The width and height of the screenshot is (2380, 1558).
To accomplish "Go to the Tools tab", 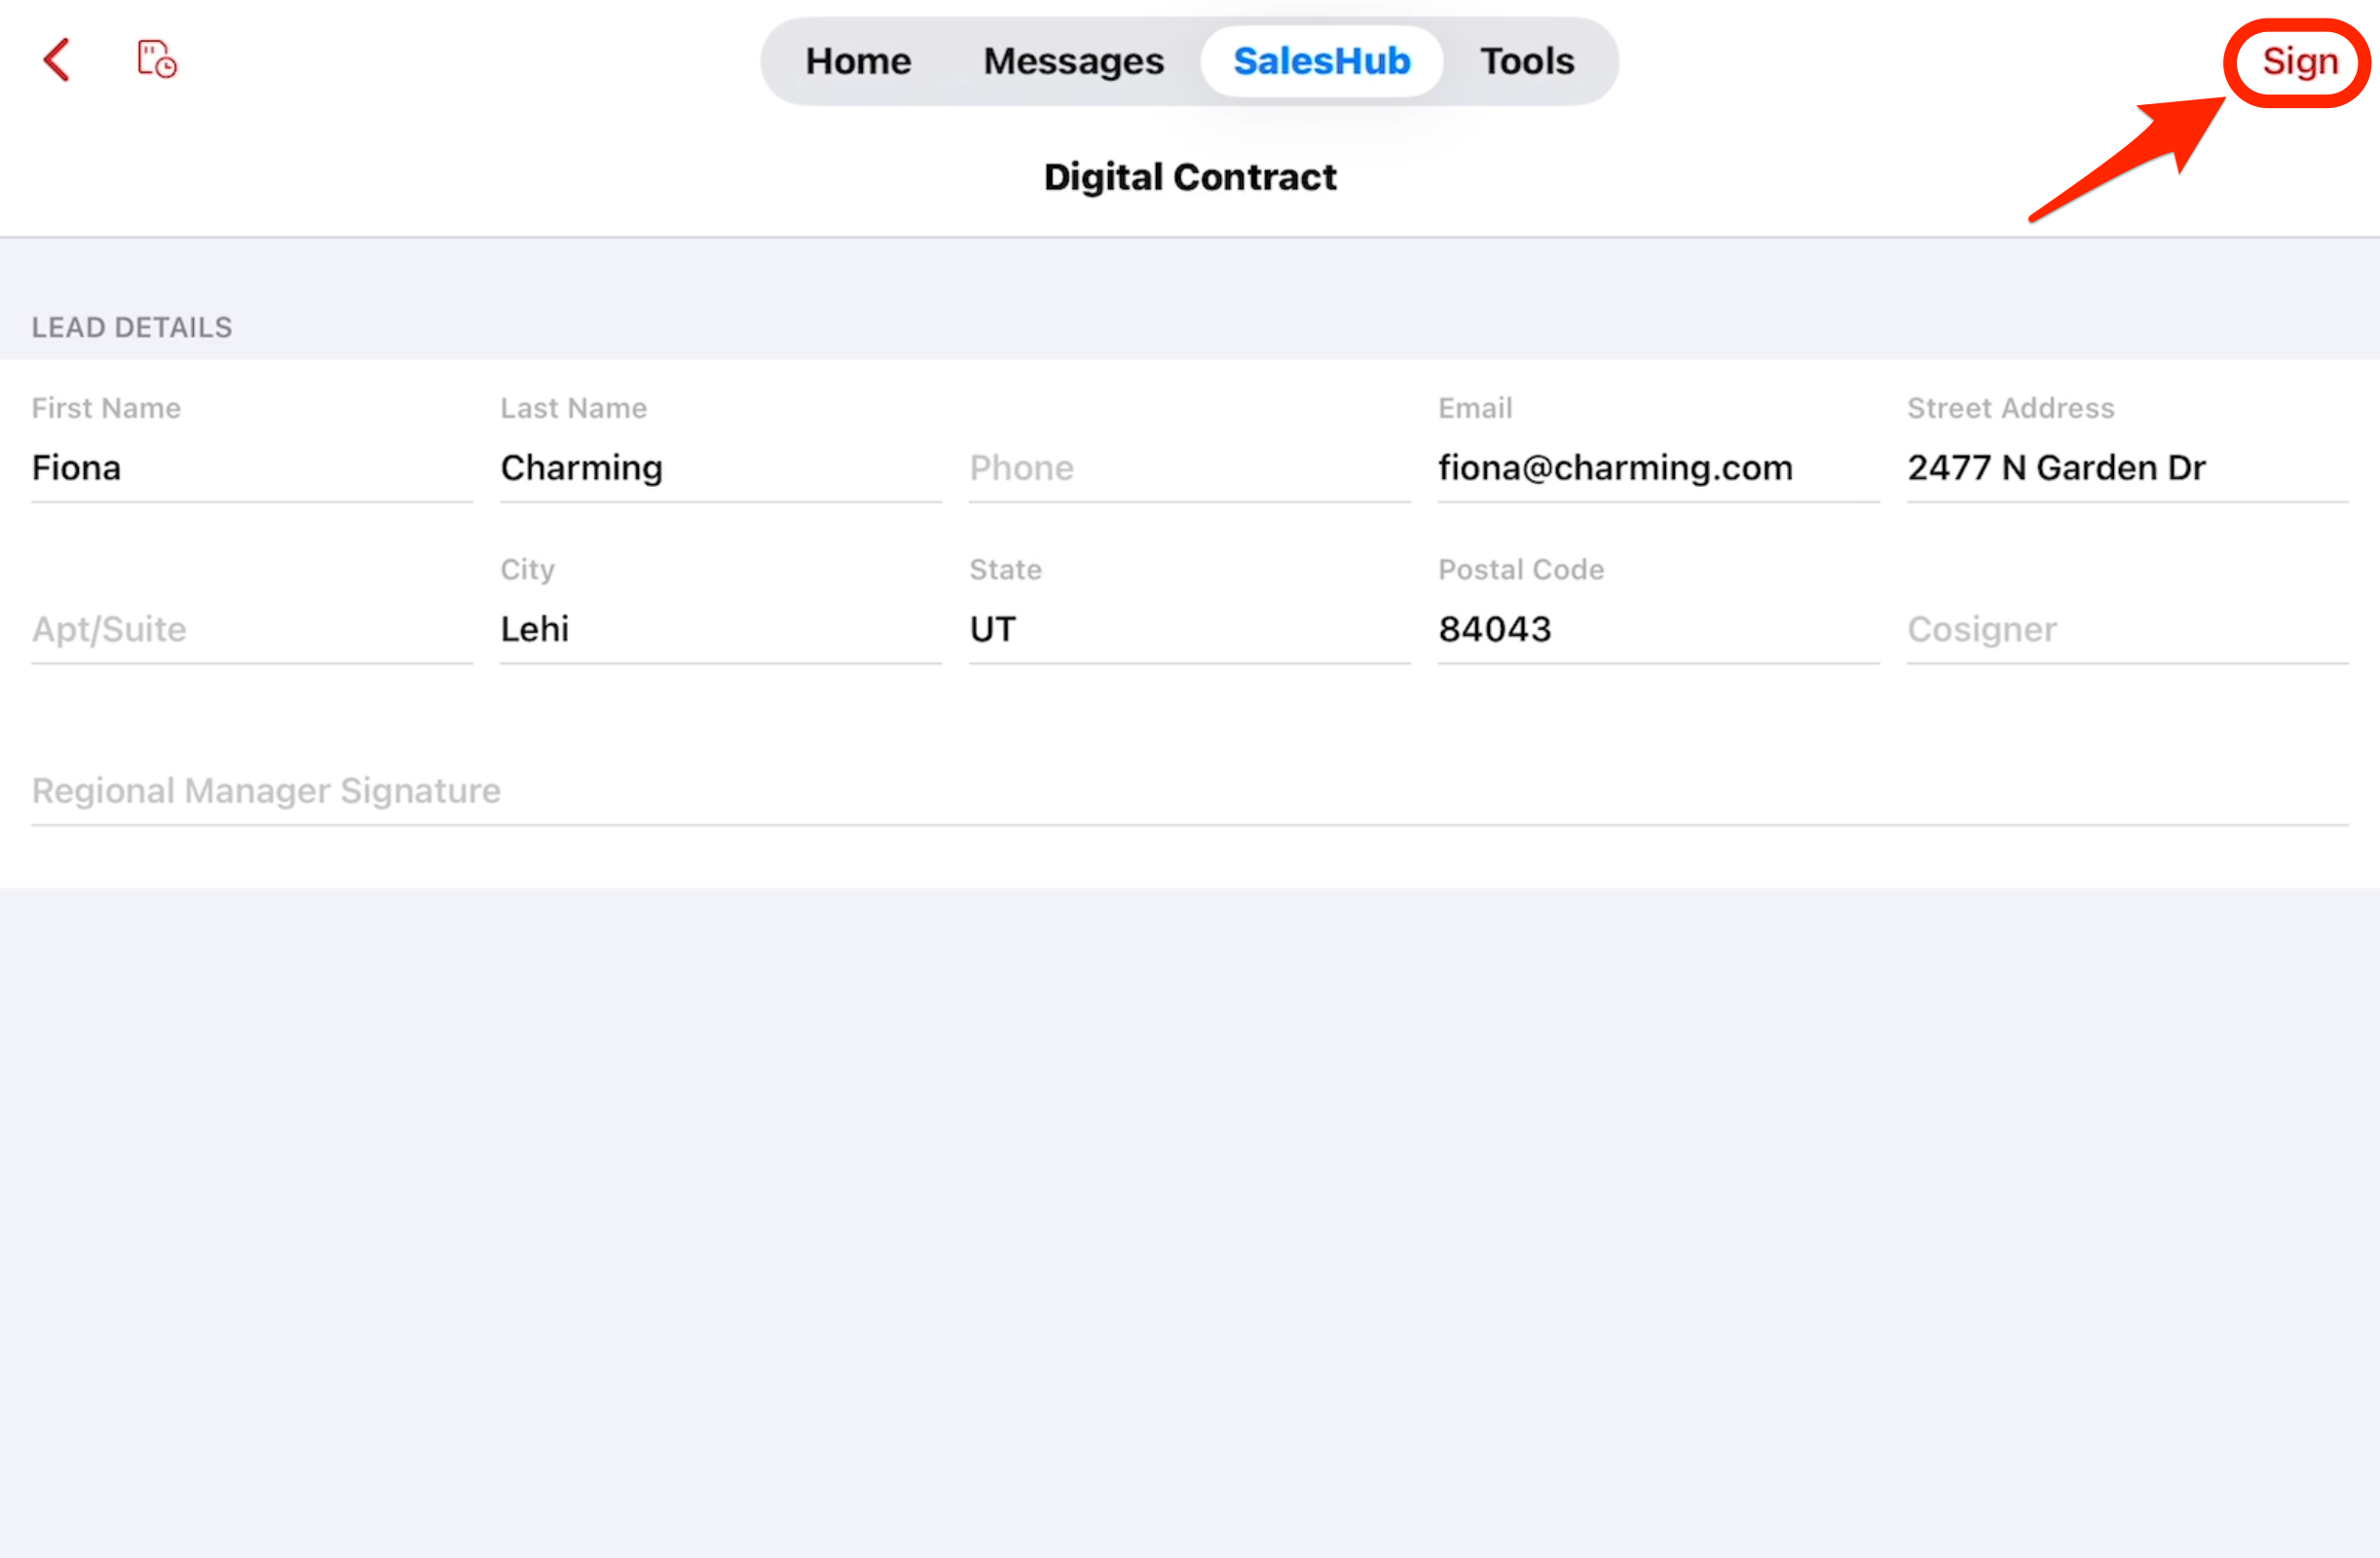I will point(1526,61).
